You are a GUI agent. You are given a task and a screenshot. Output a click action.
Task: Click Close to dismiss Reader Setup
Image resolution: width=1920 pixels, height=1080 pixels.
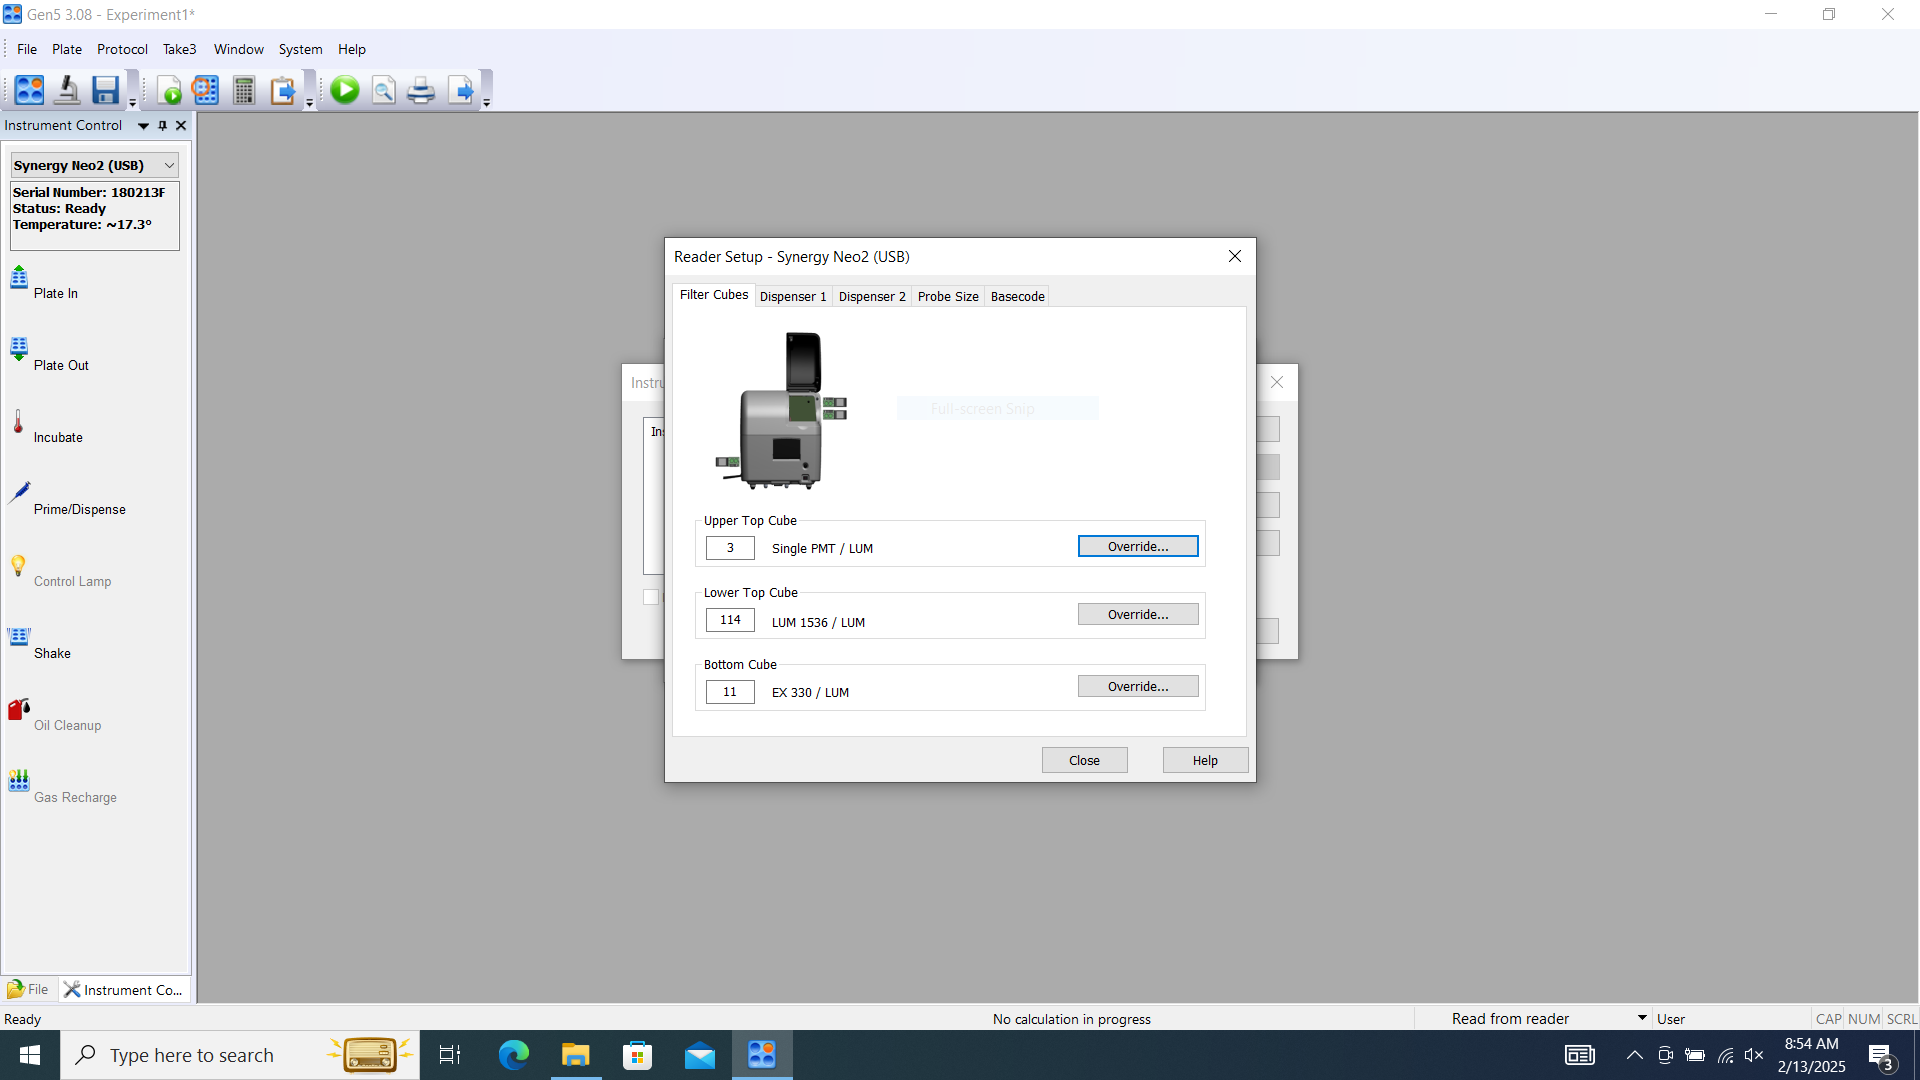pyautogui.click(x=1084, y=760)
